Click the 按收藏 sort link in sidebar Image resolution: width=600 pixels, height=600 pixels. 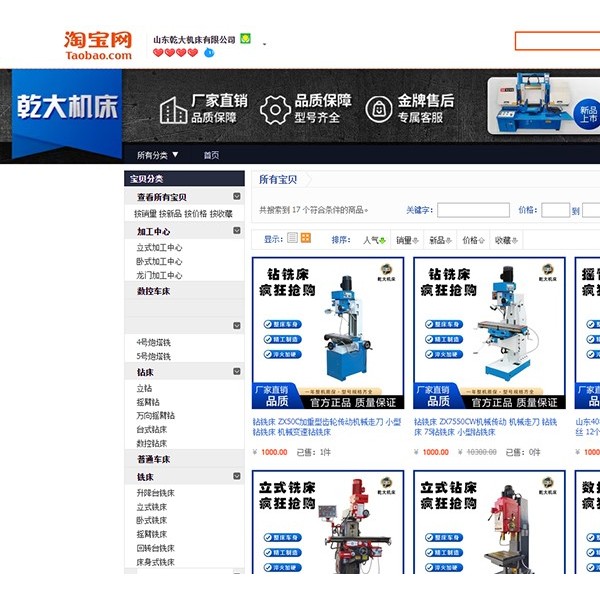[221, 214]
